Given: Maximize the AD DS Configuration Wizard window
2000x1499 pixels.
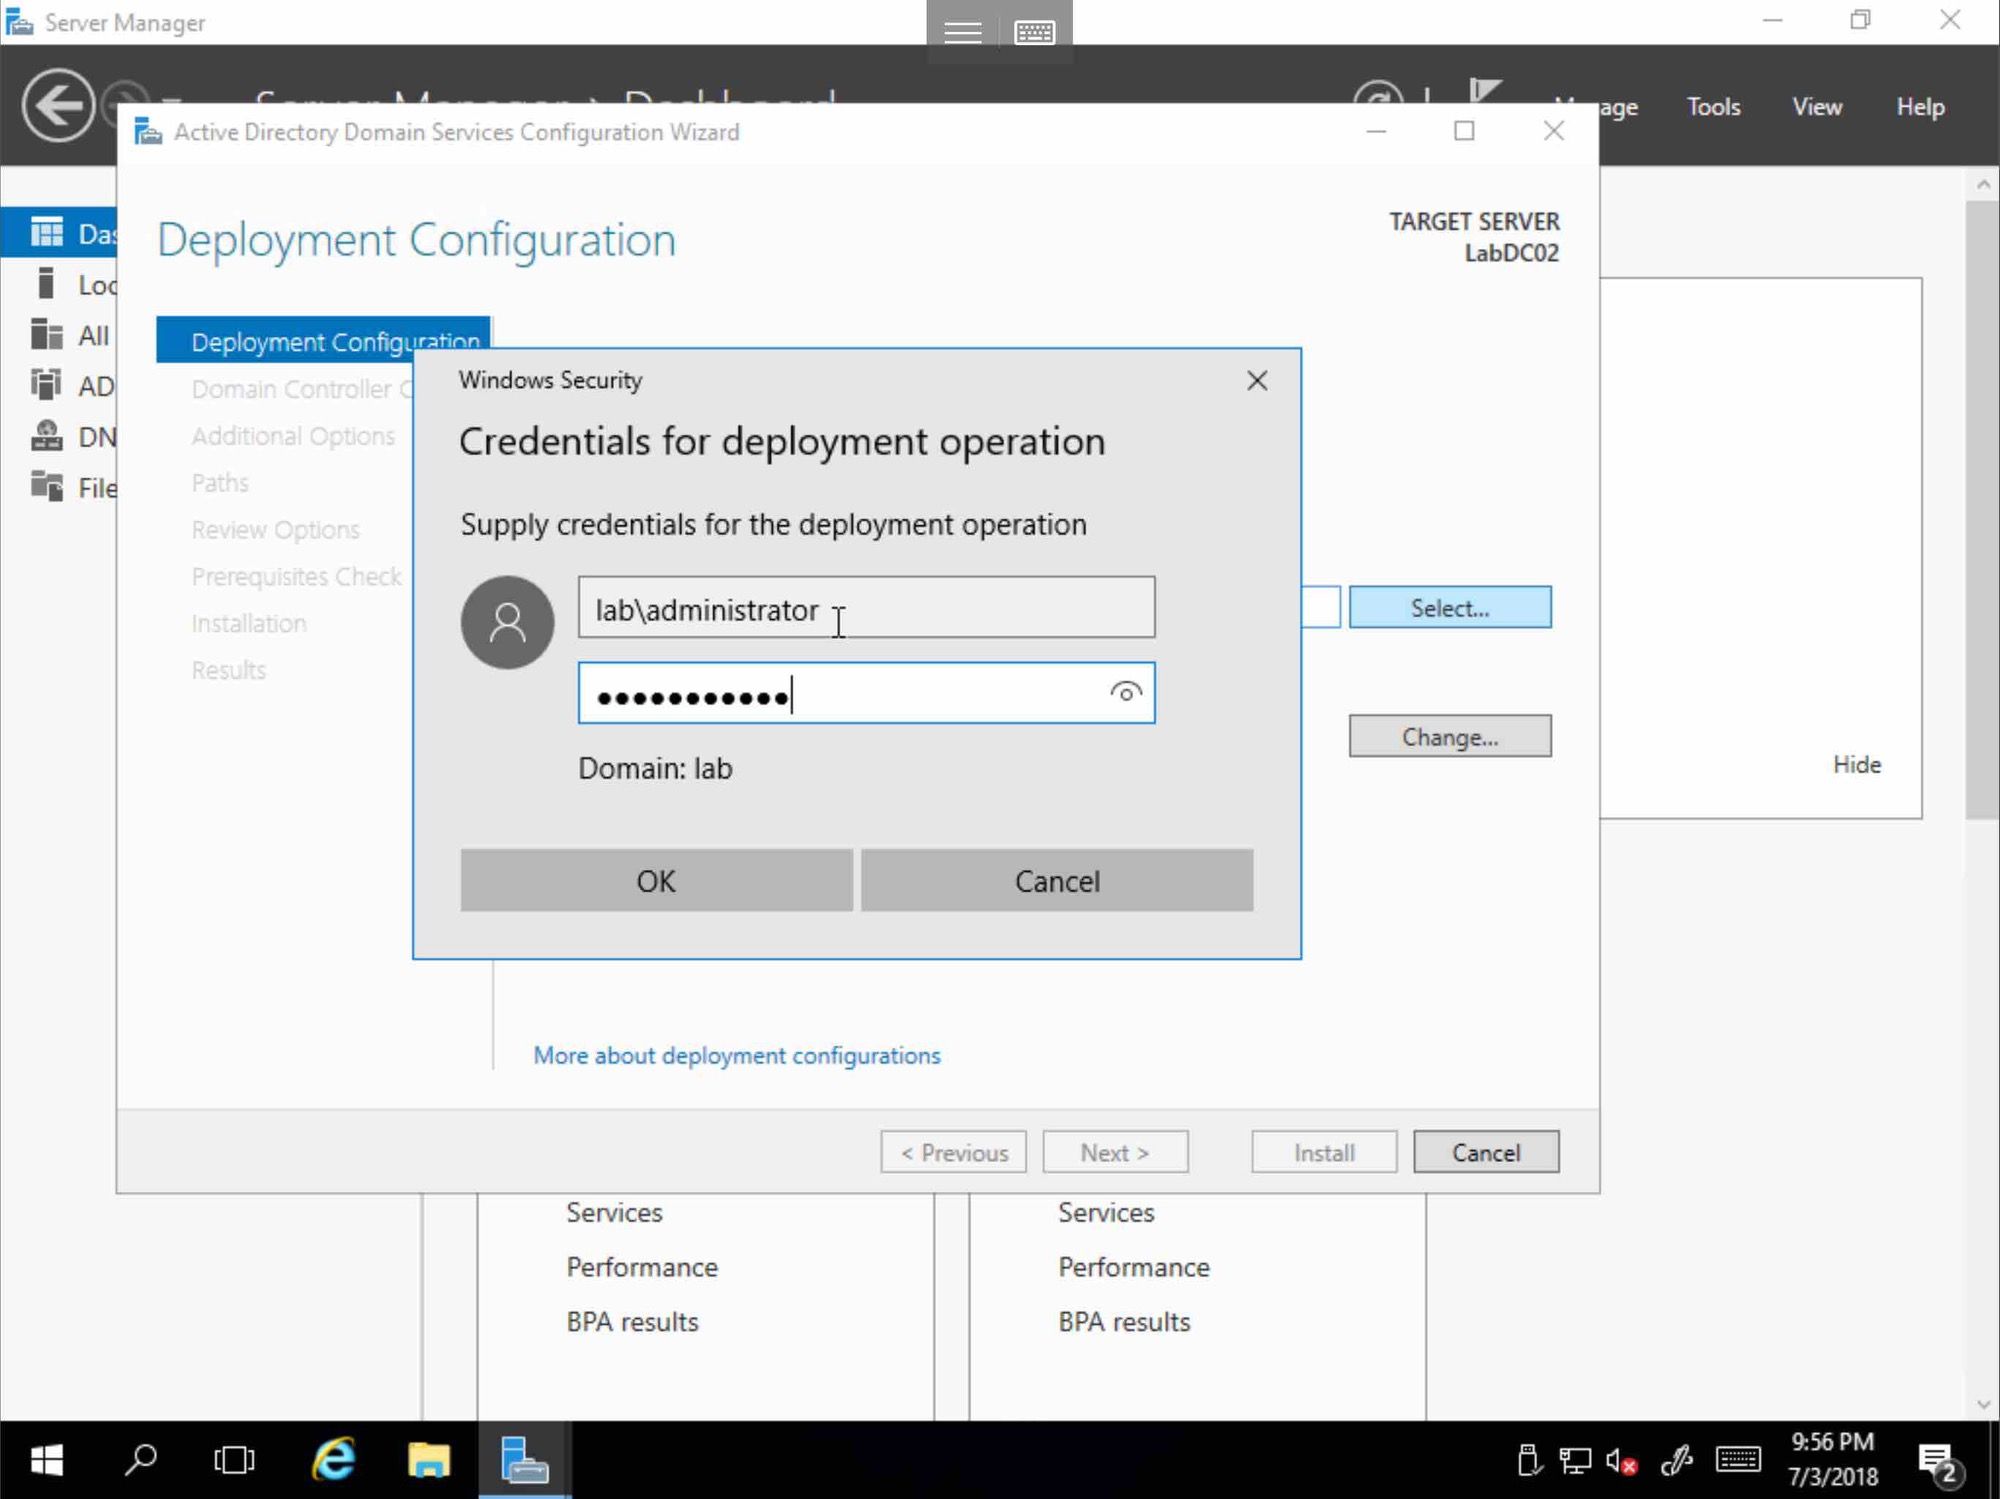Looking at the screenshot, I should 1464,131.
